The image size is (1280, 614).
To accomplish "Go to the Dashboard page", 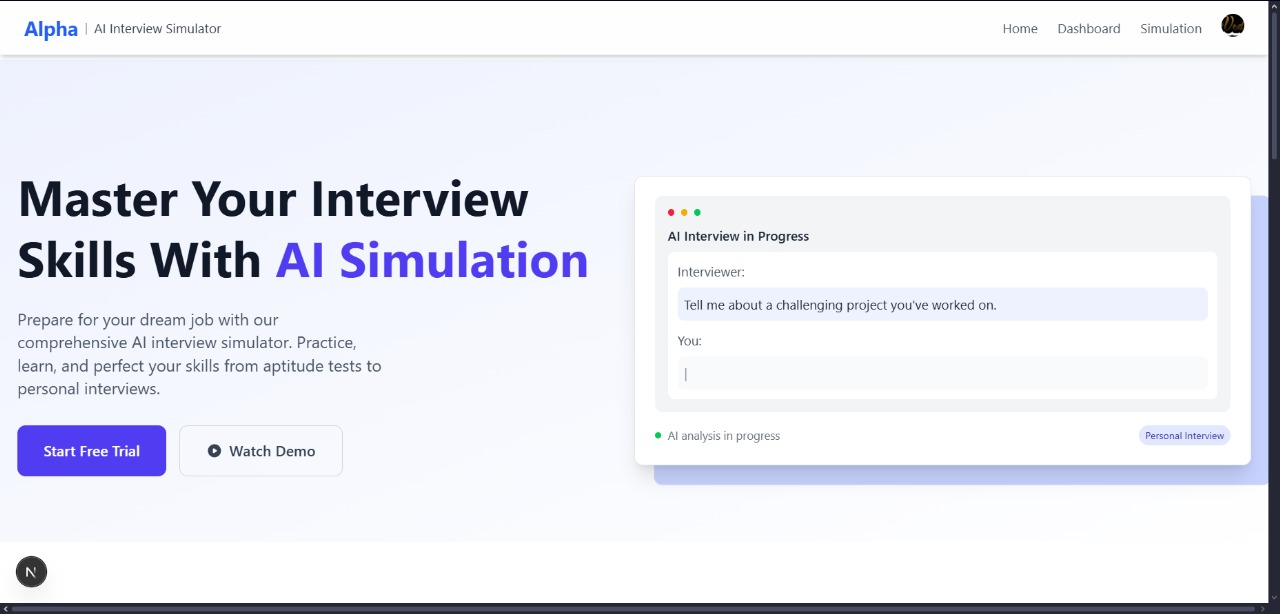I will coord(1089,29).
